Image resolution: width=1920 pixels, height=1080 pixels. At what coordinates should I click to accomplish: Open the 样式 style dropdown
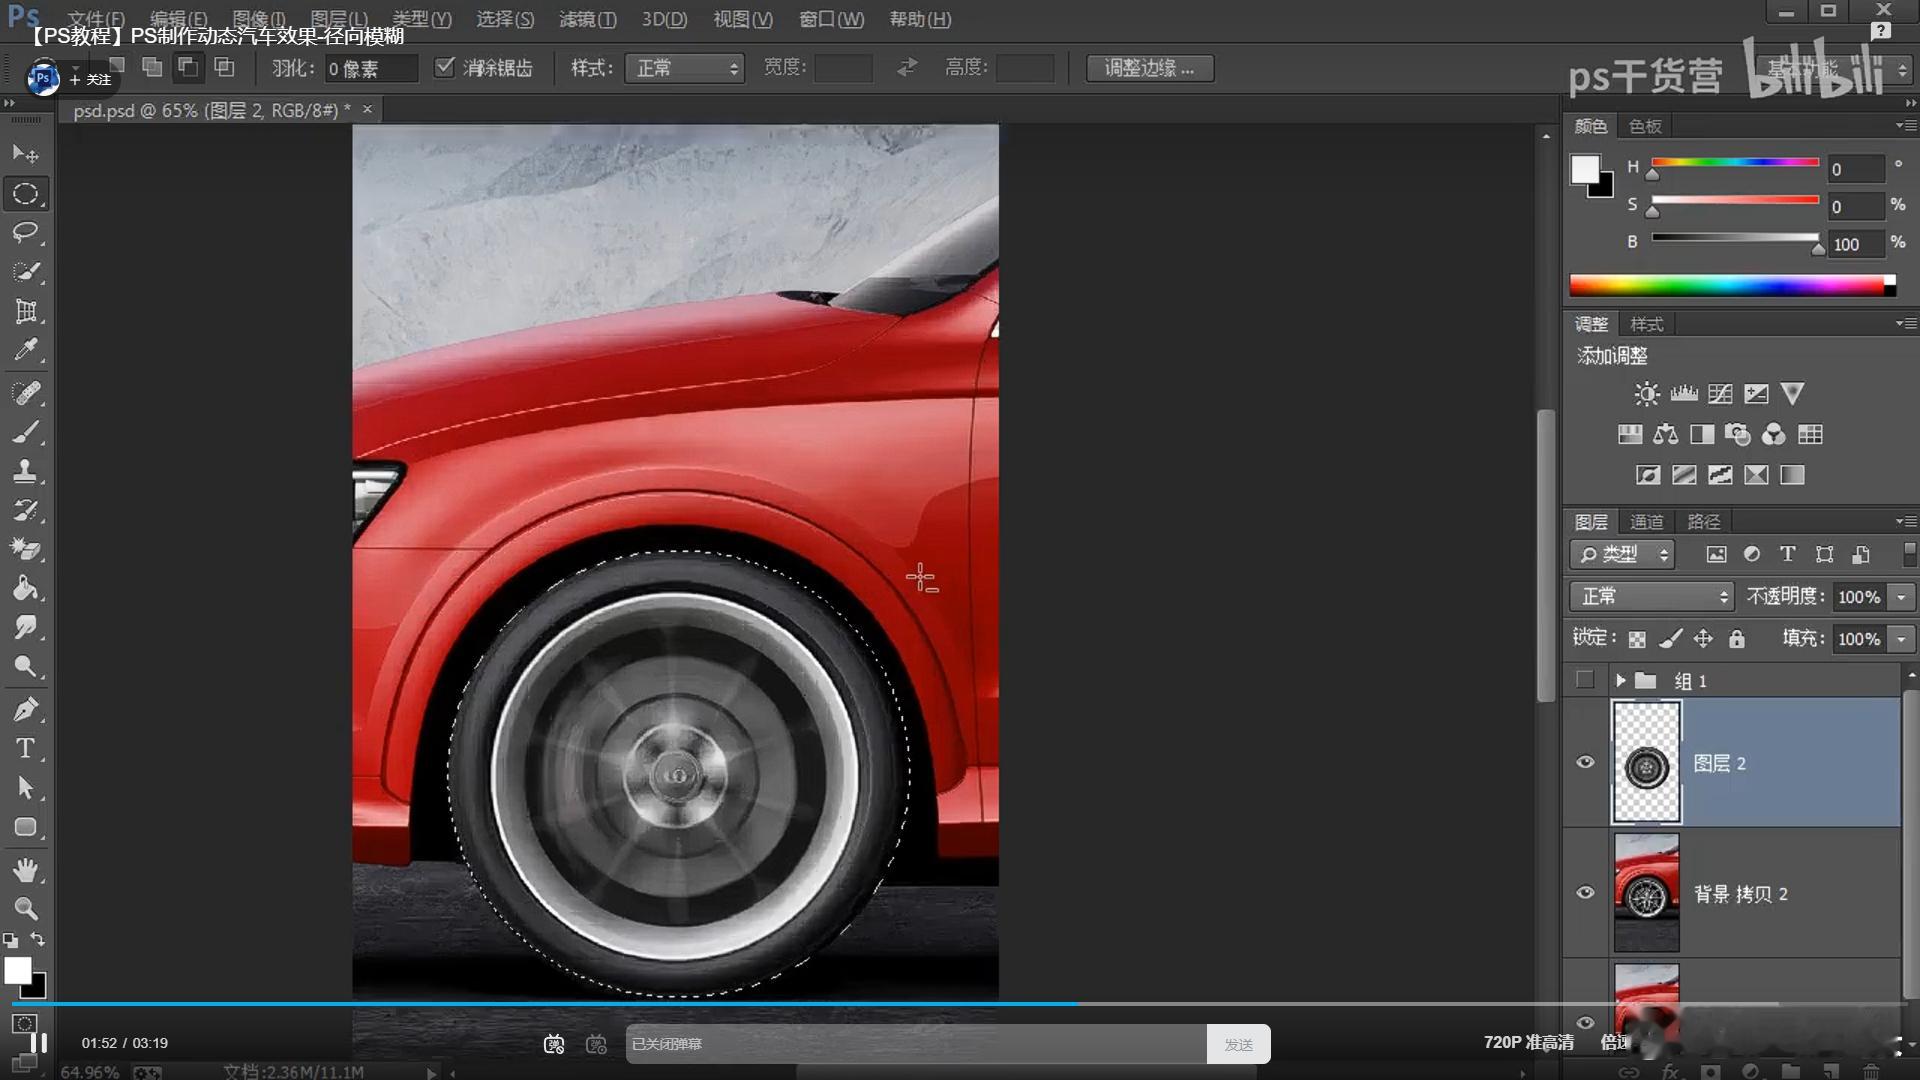point(685,68)
